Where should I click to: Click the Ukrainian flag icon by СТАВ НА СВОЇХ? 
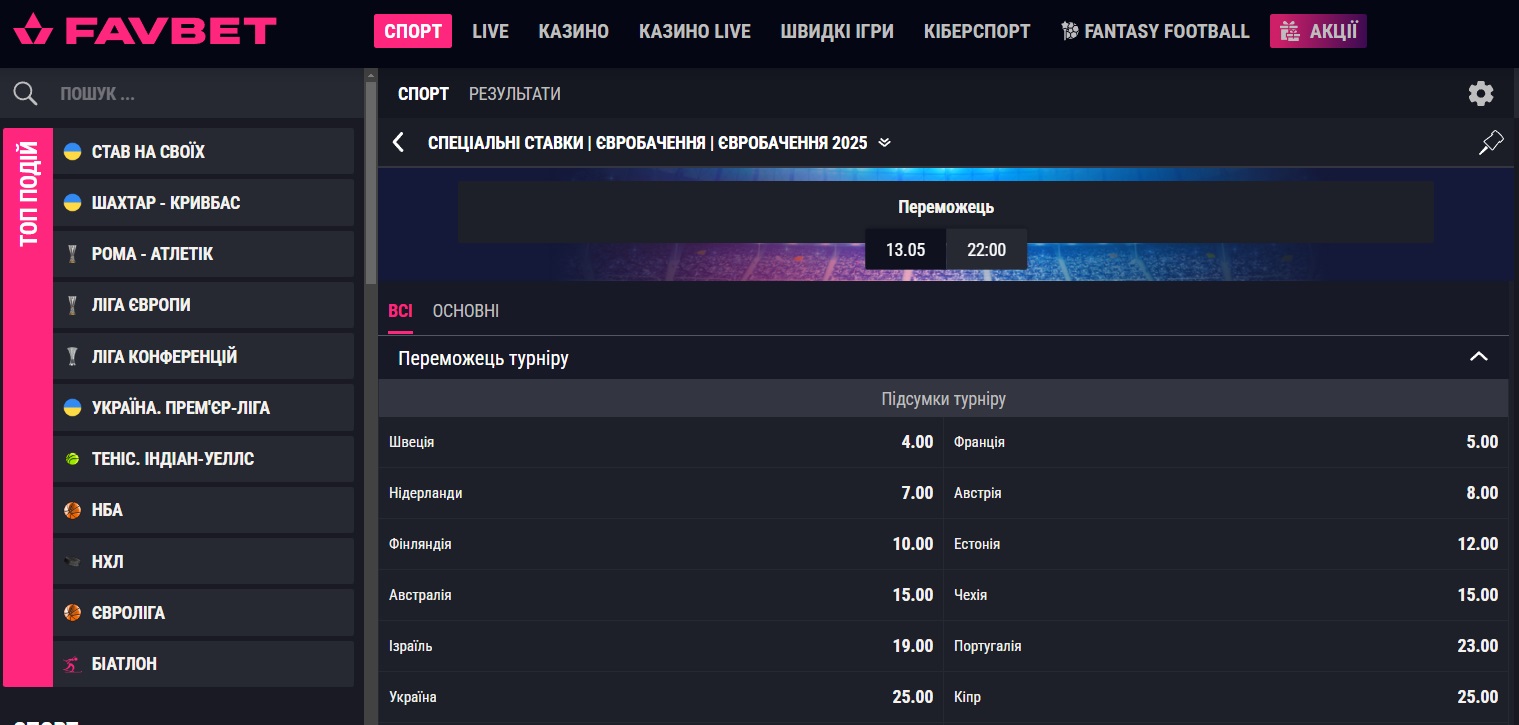72,151
